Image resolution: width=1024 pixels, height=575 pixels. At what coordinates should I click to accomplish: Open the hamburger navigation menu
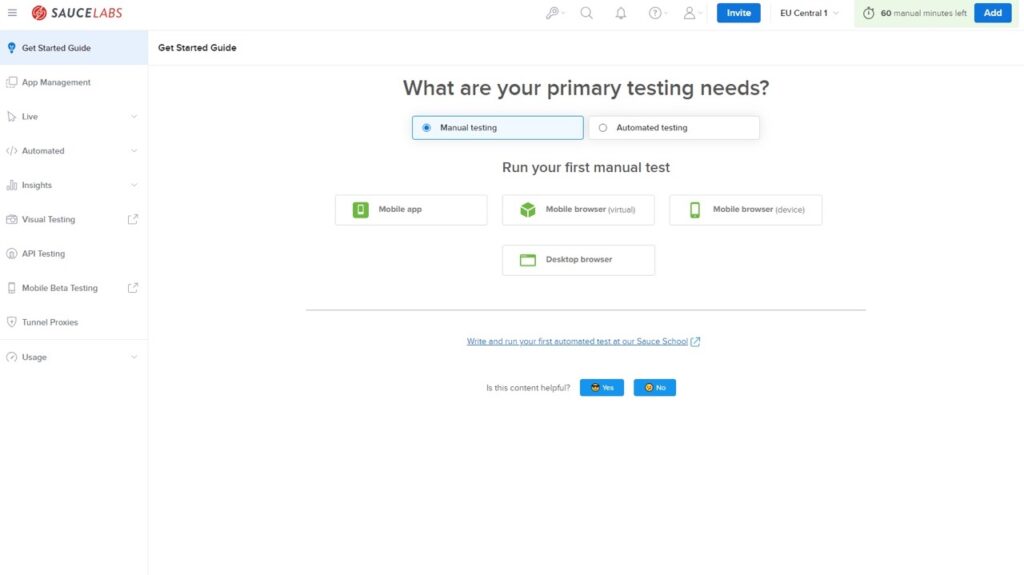12,13
